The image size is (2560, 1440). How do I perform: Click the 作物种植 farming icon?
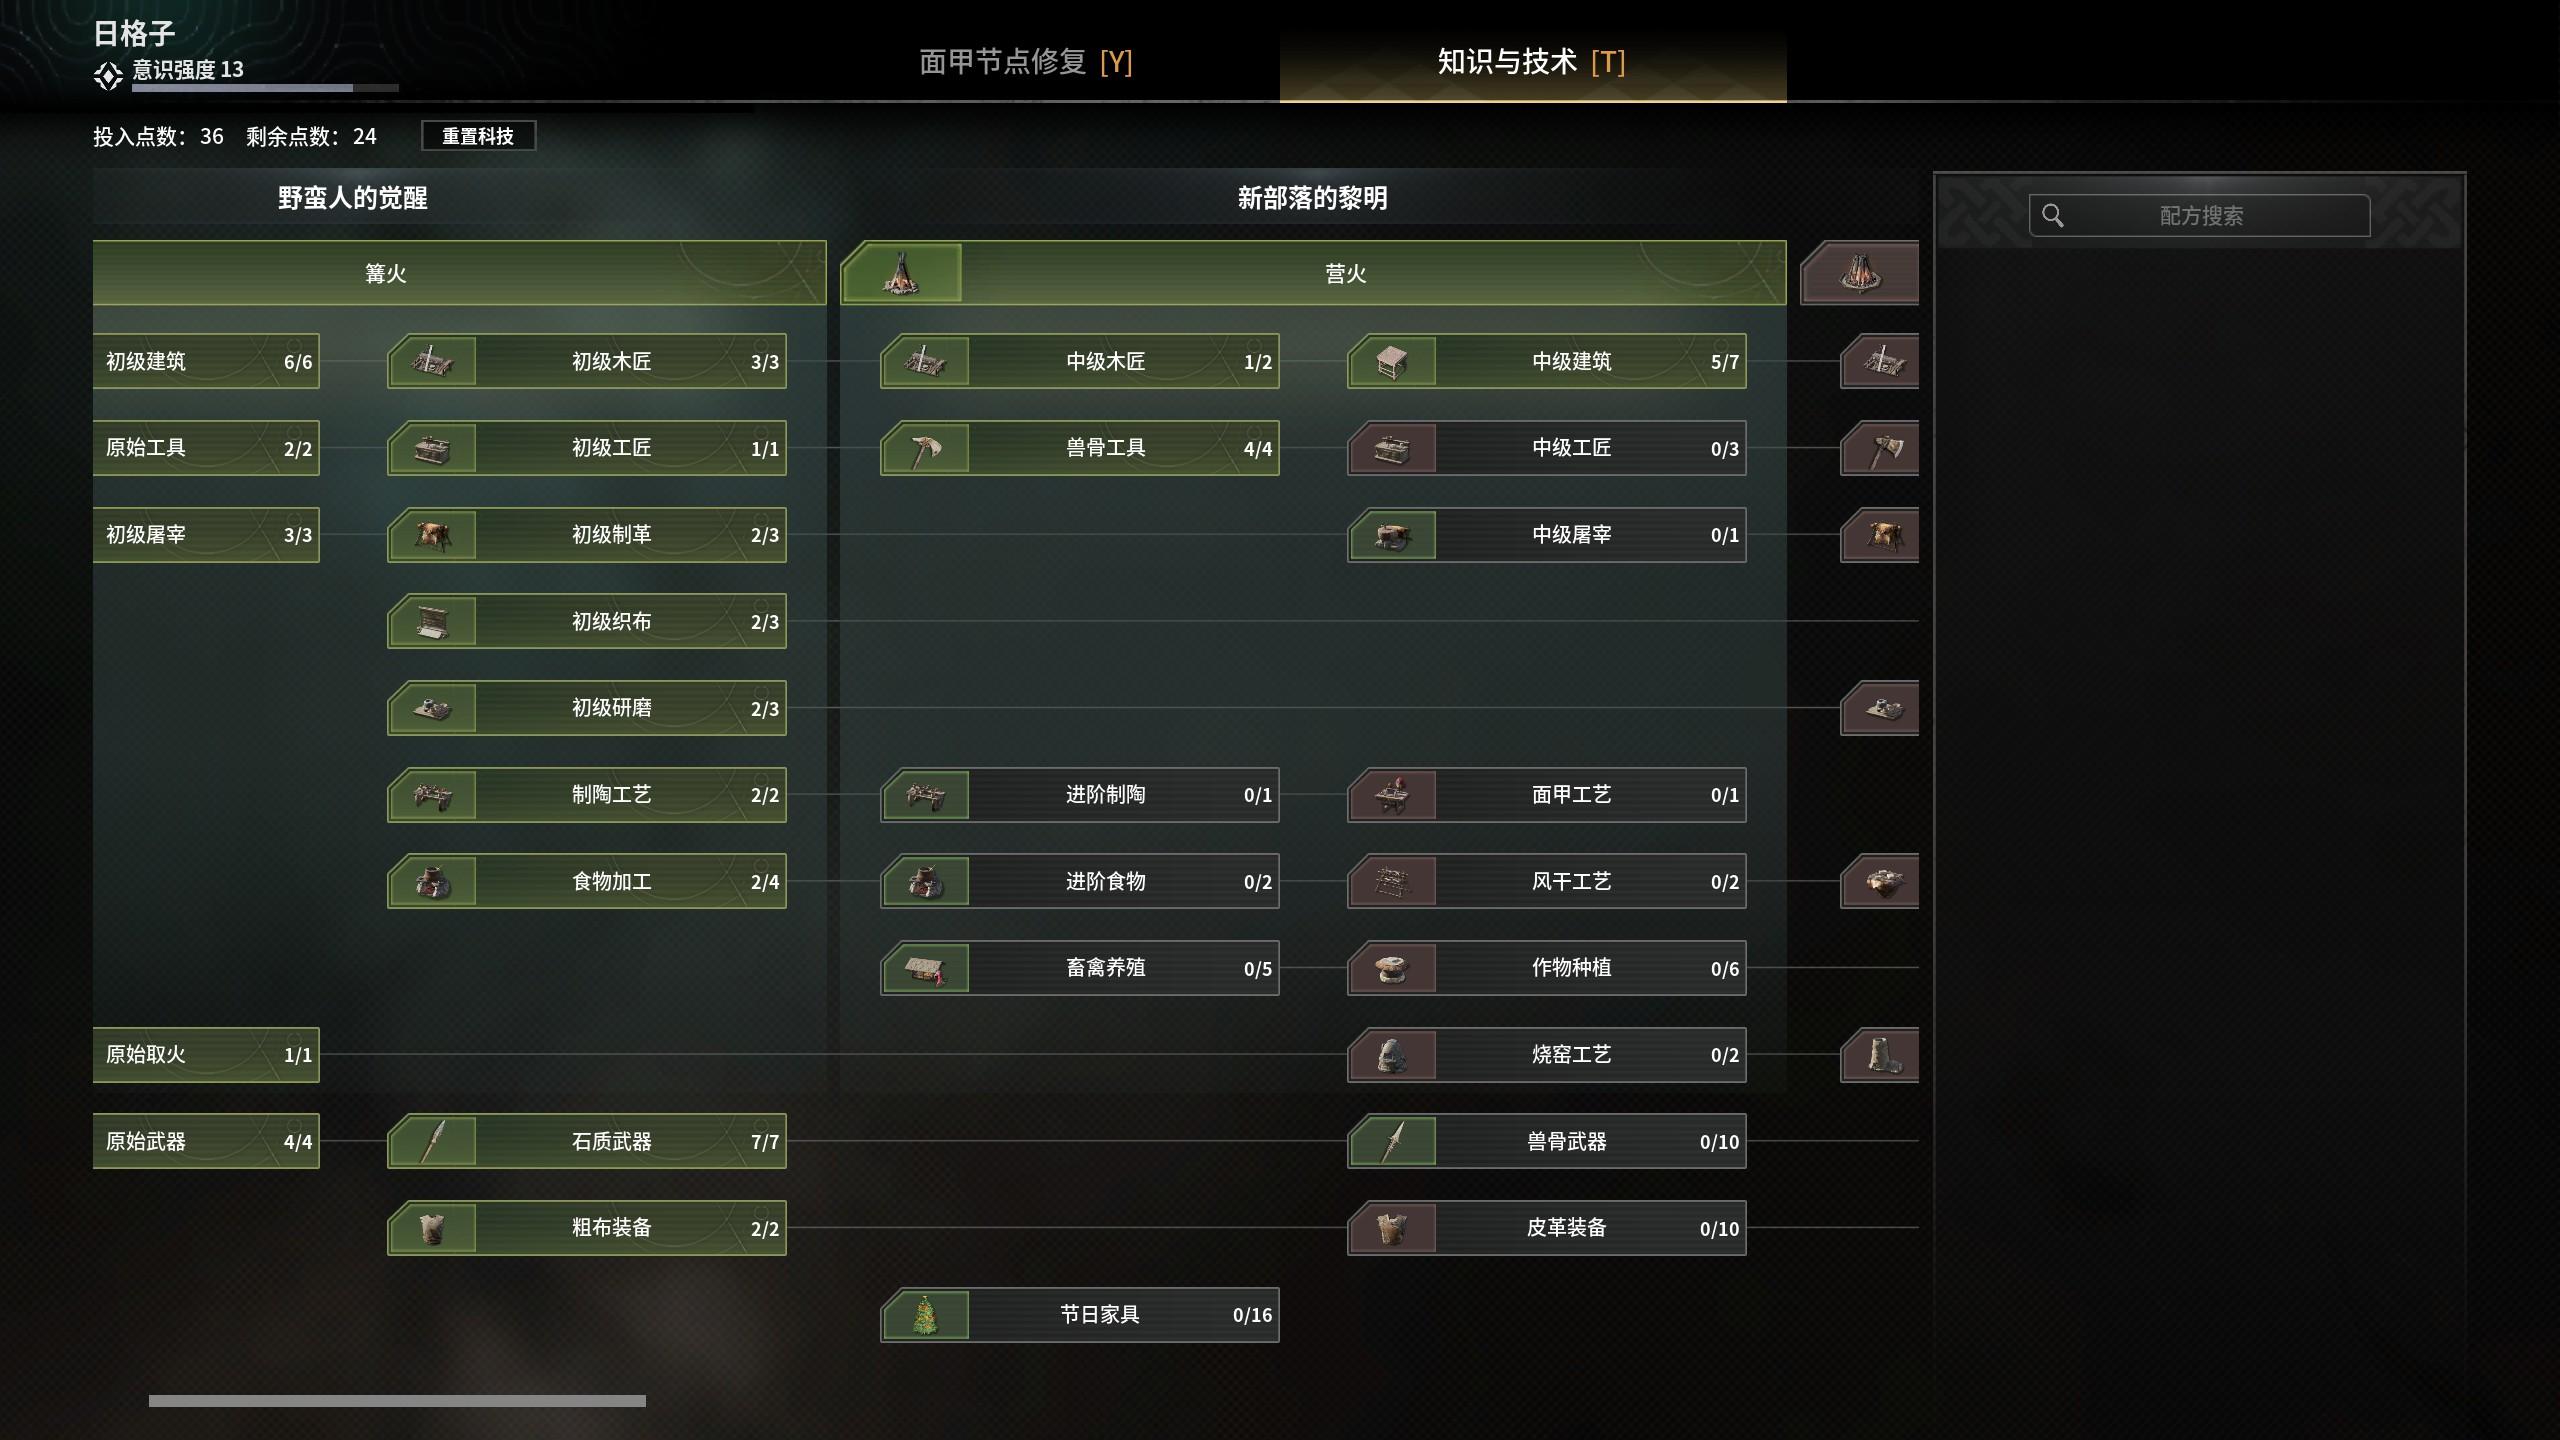point(1393,968)
